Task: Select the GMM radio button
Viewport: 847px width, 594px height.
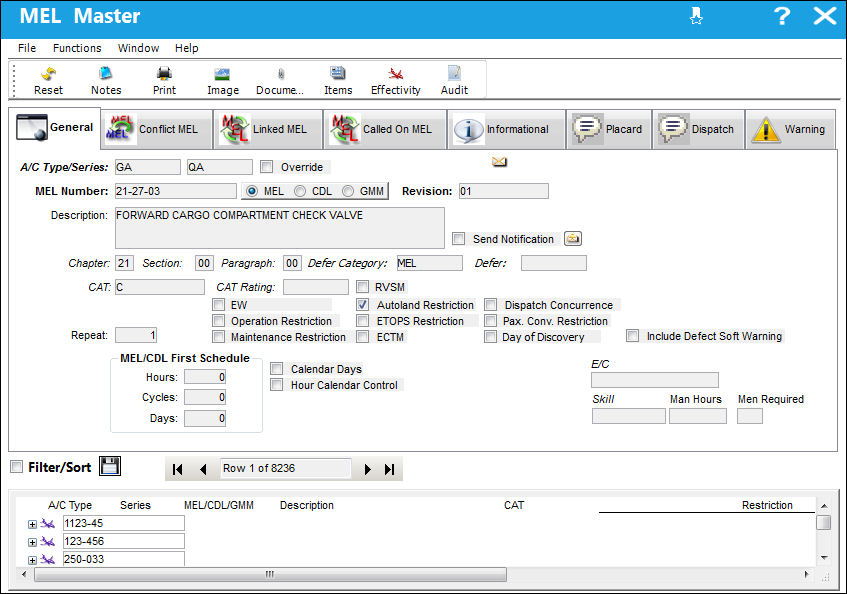Action: coord(348,191)
